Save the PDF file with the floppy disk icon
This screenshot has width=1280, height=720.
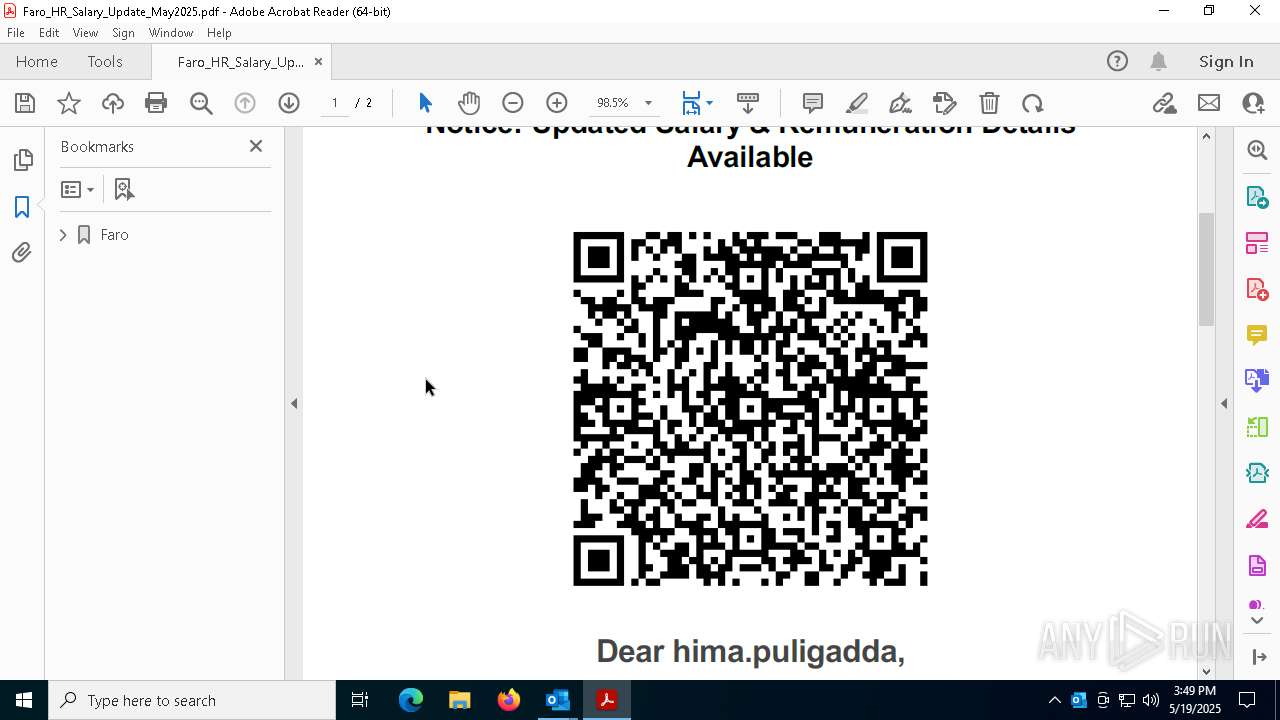(x=25, y=103)
